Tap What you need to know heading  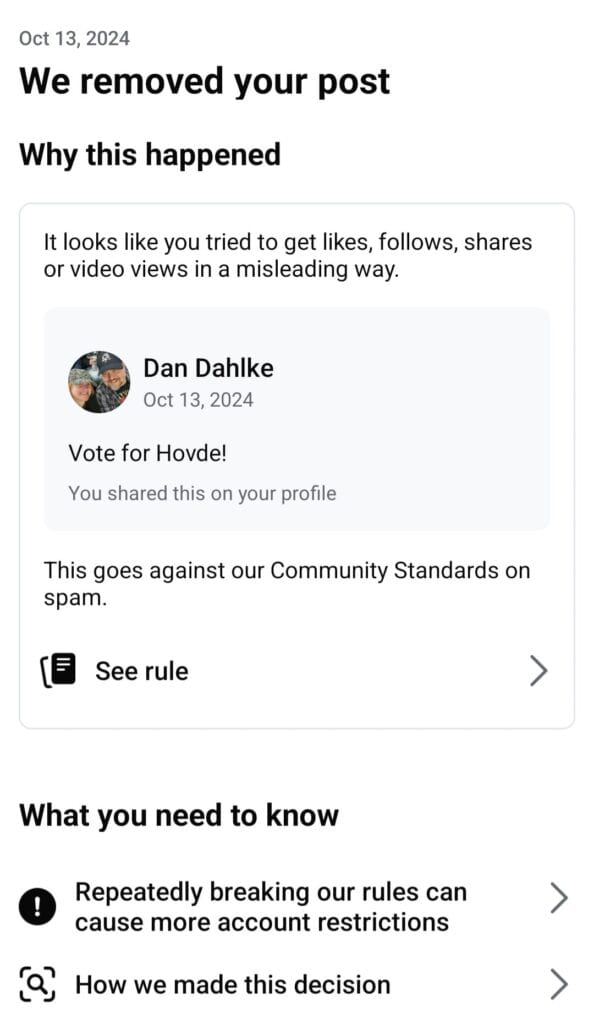click(x=179, y=816)
